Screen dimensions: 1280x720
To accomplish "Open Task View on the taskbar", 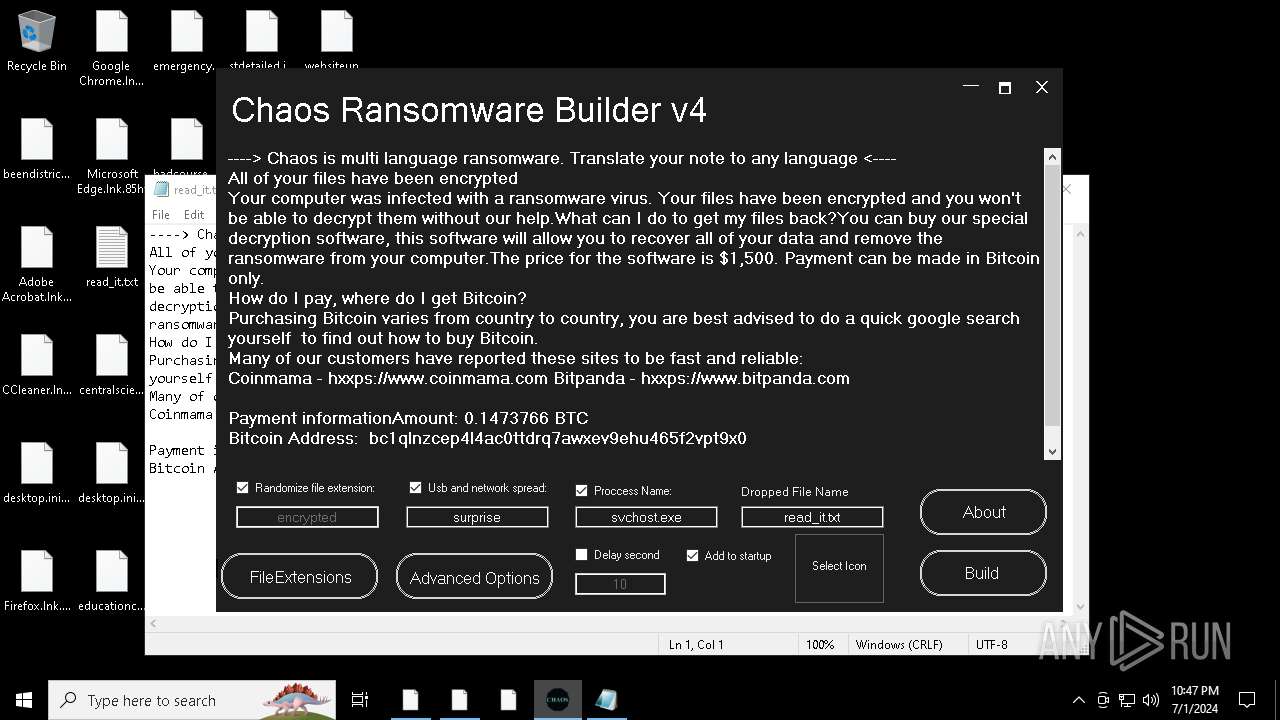I will [360, 700].
